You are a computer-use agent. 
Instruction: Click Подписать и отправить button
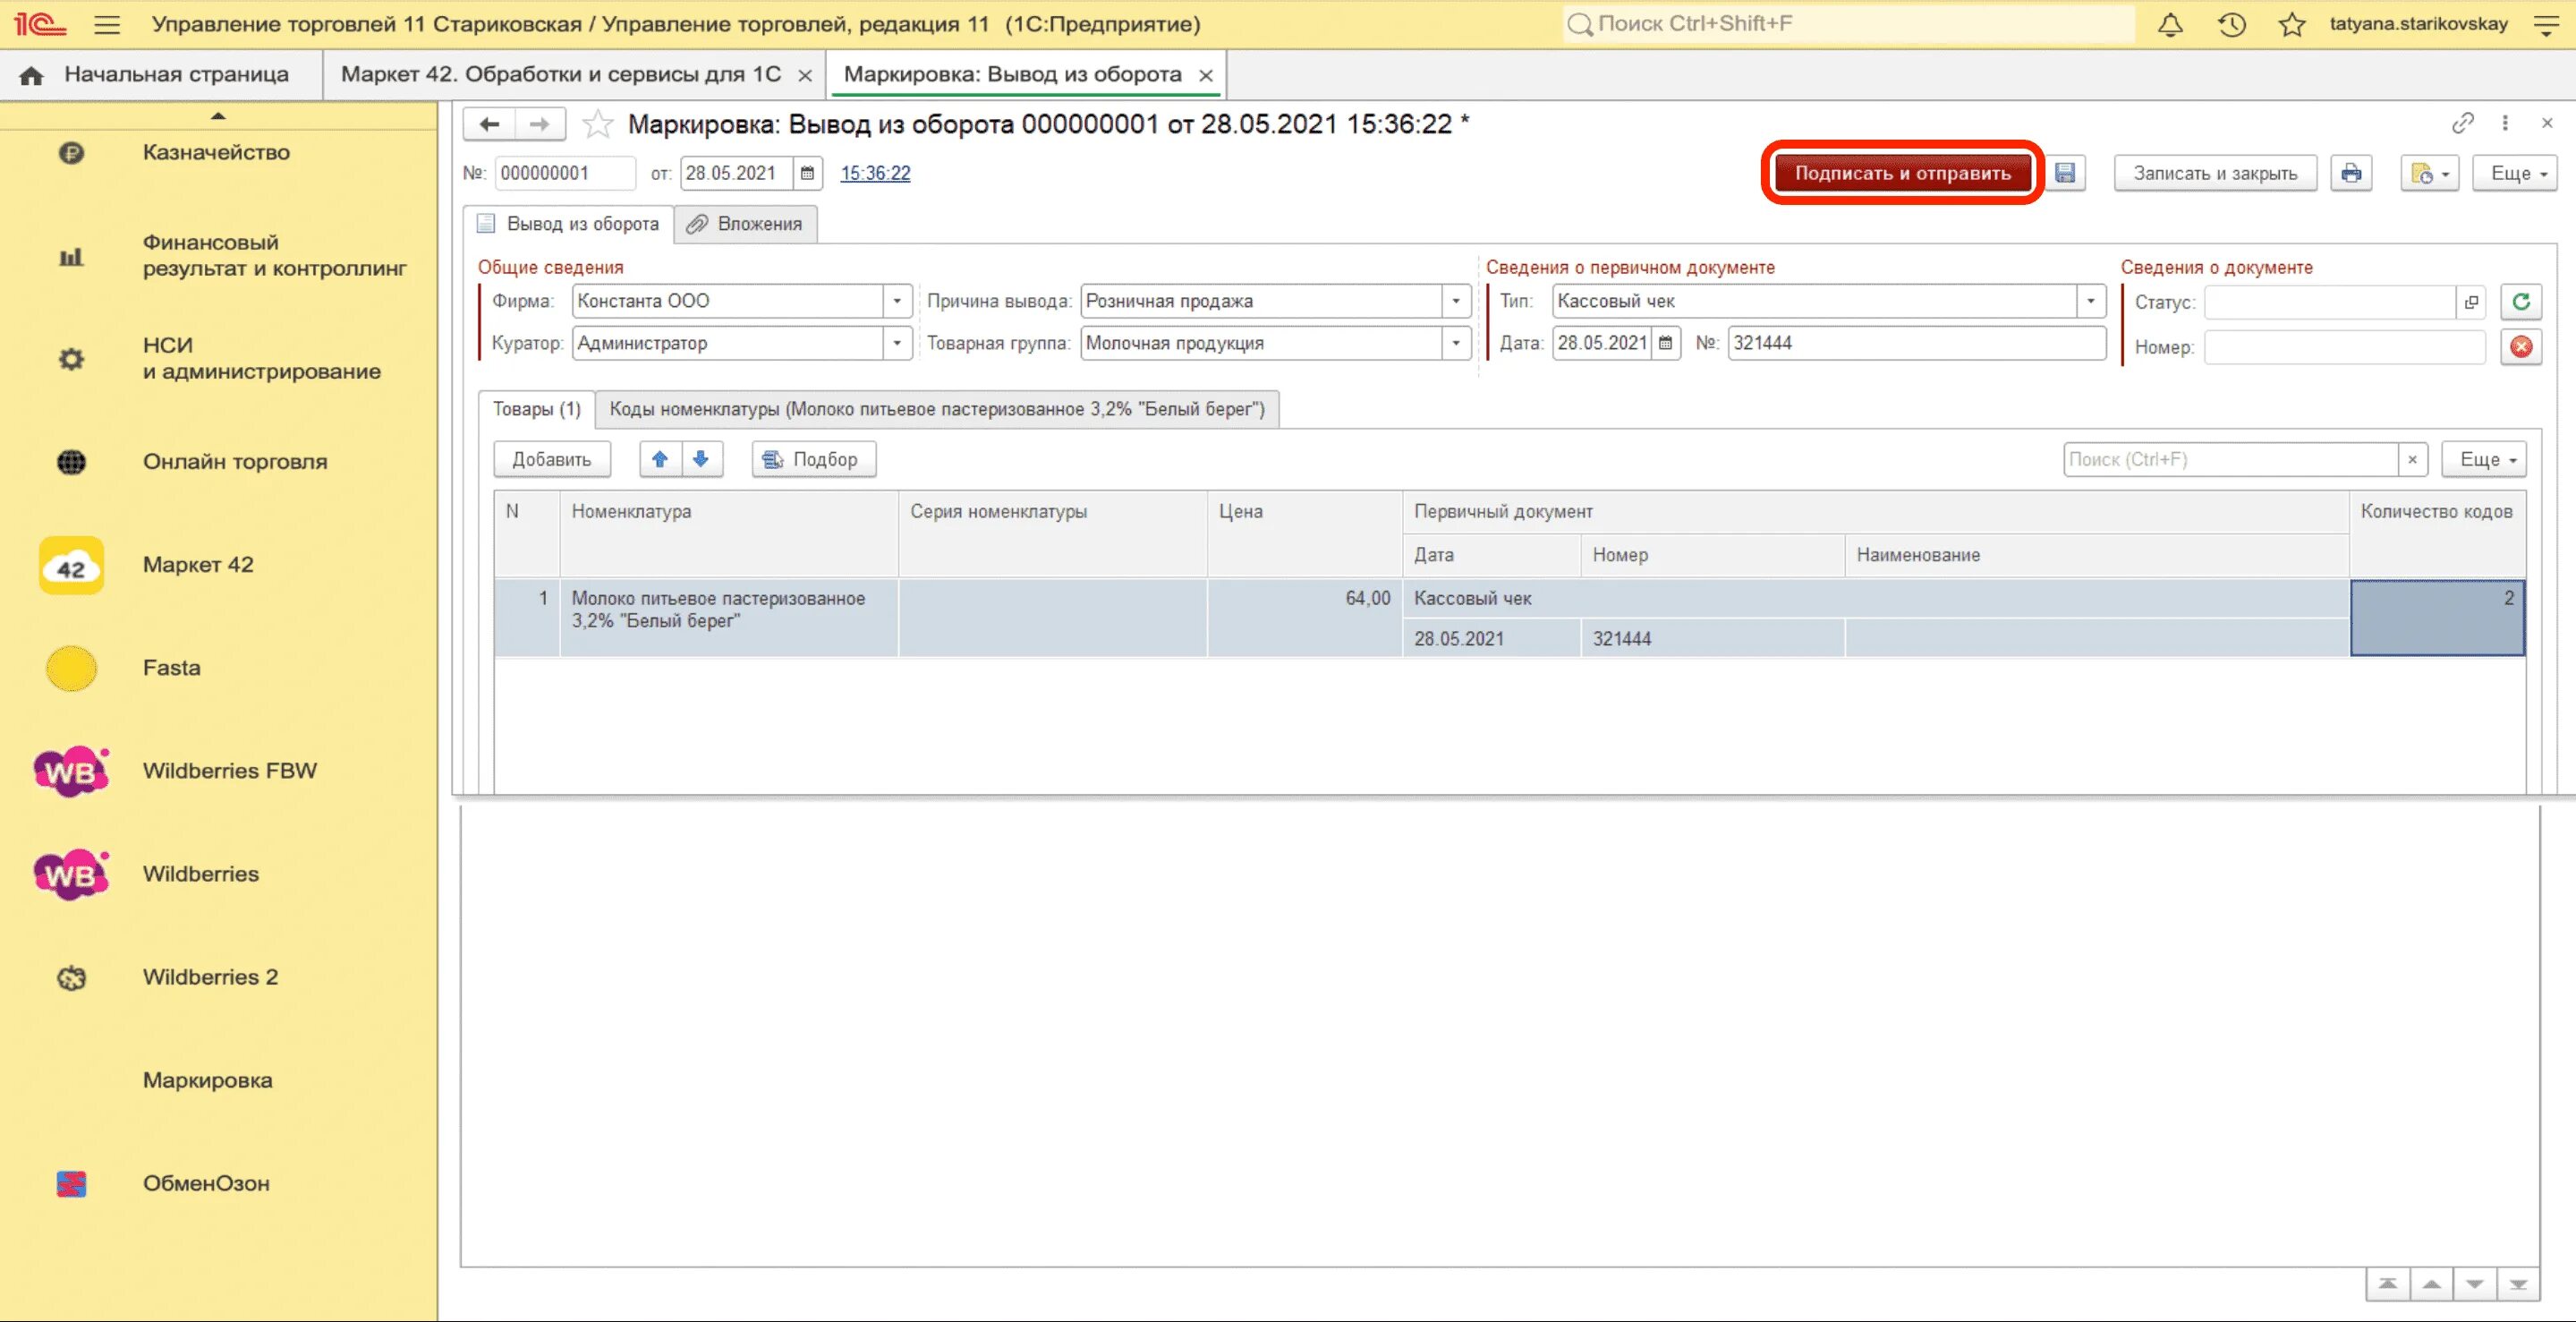(1902, 173)
